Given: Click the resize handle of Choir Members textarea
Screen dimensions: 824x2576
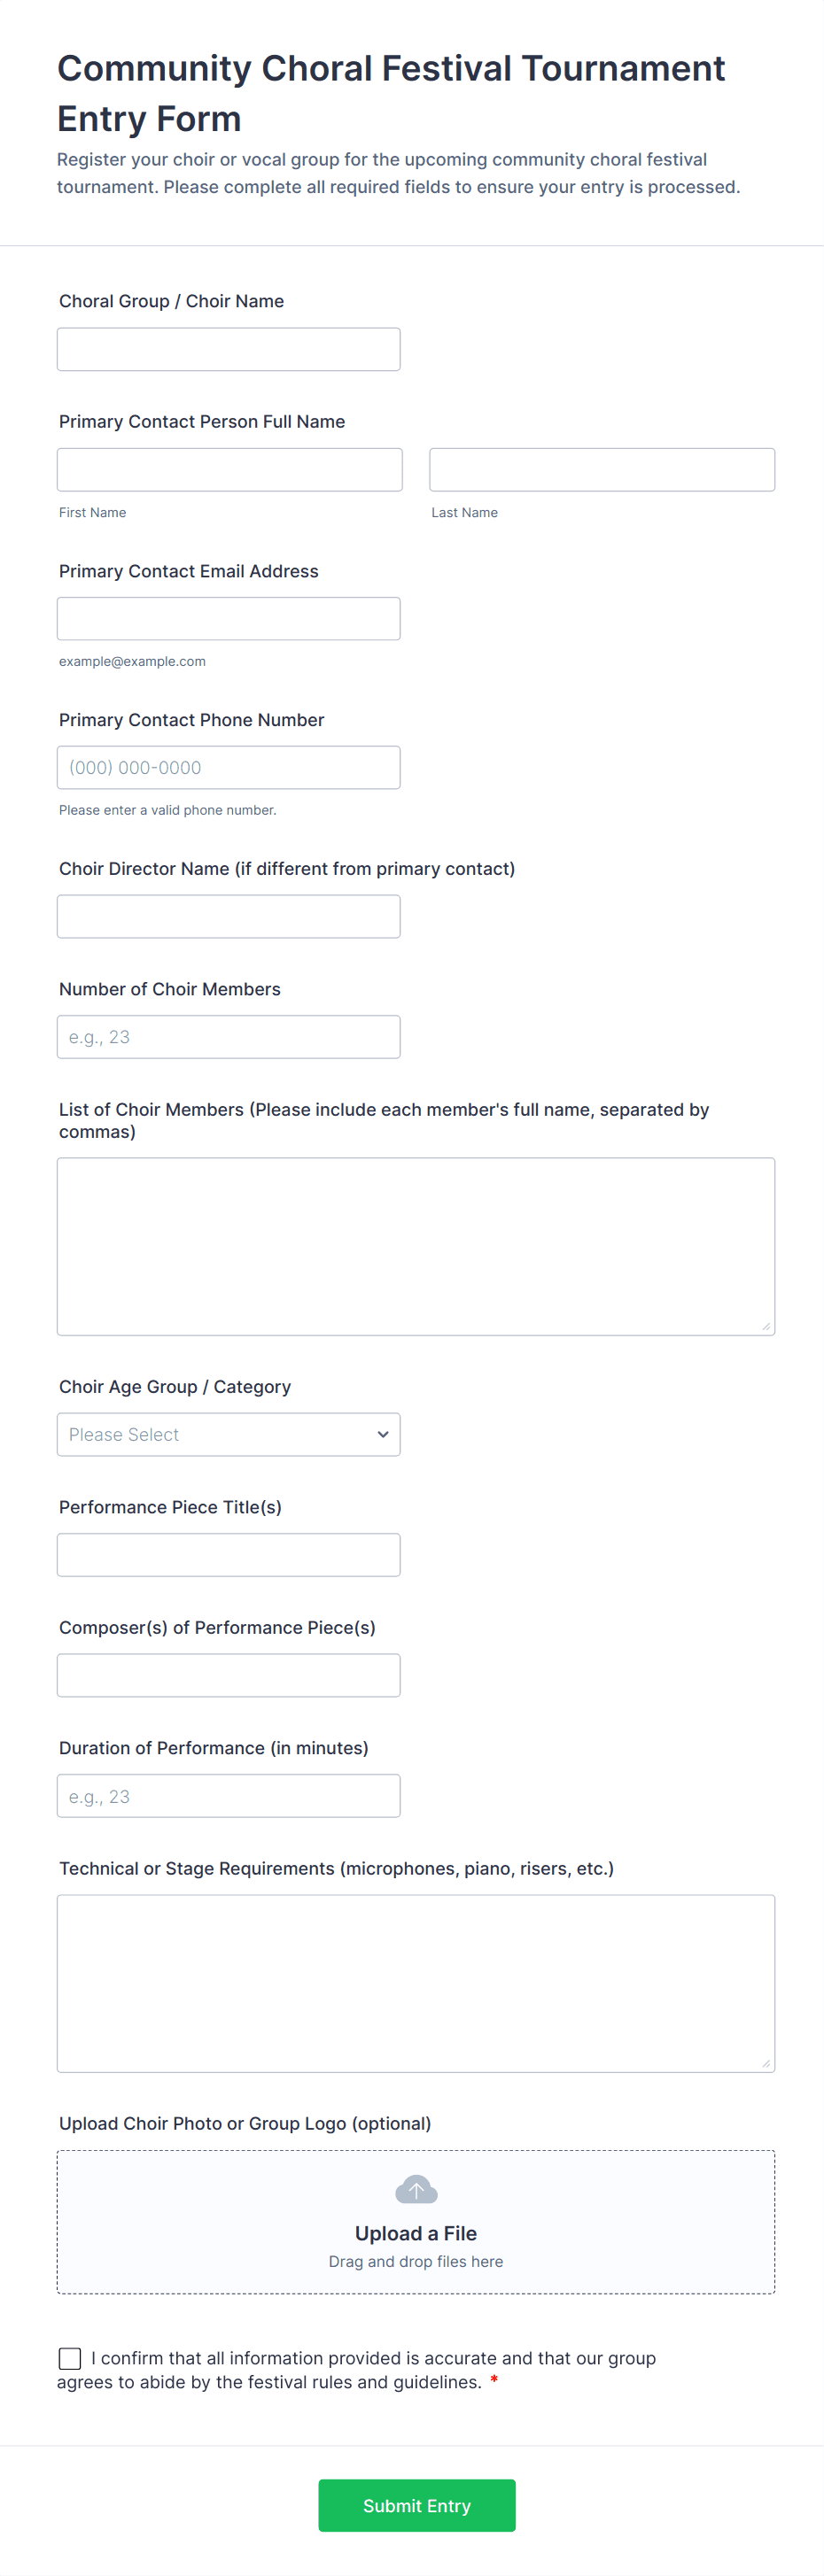Looking at the screenshot, I should point(766,1326).
